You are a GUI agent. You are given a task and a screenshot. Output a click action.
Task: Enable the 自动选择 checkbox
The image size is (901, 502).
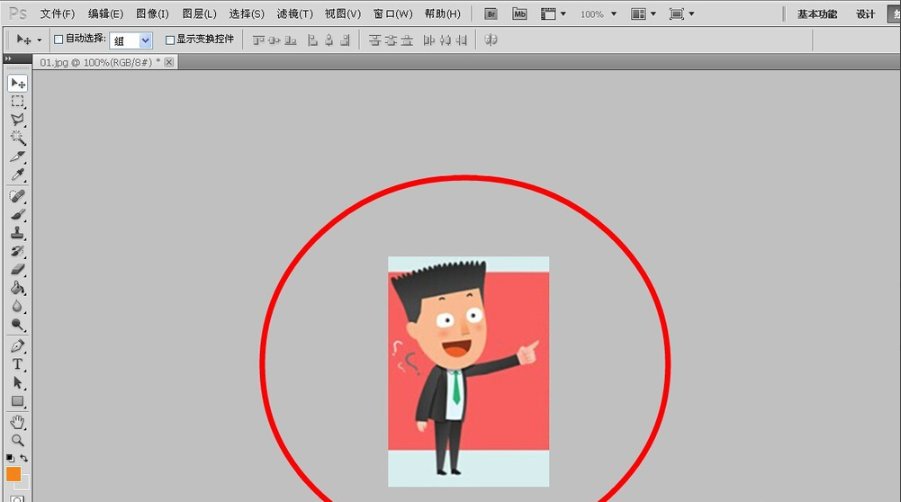coord(58,40)
